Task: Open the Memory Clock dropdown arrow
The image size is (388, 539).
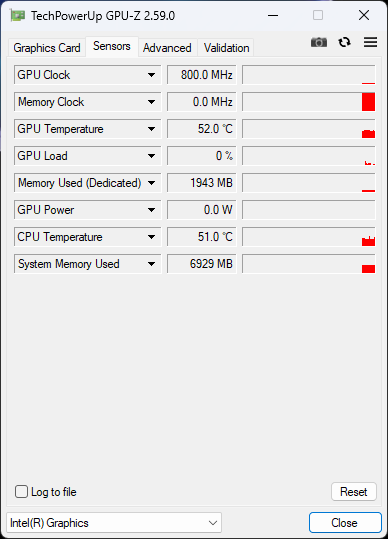Action: click(x=151, y=102)
